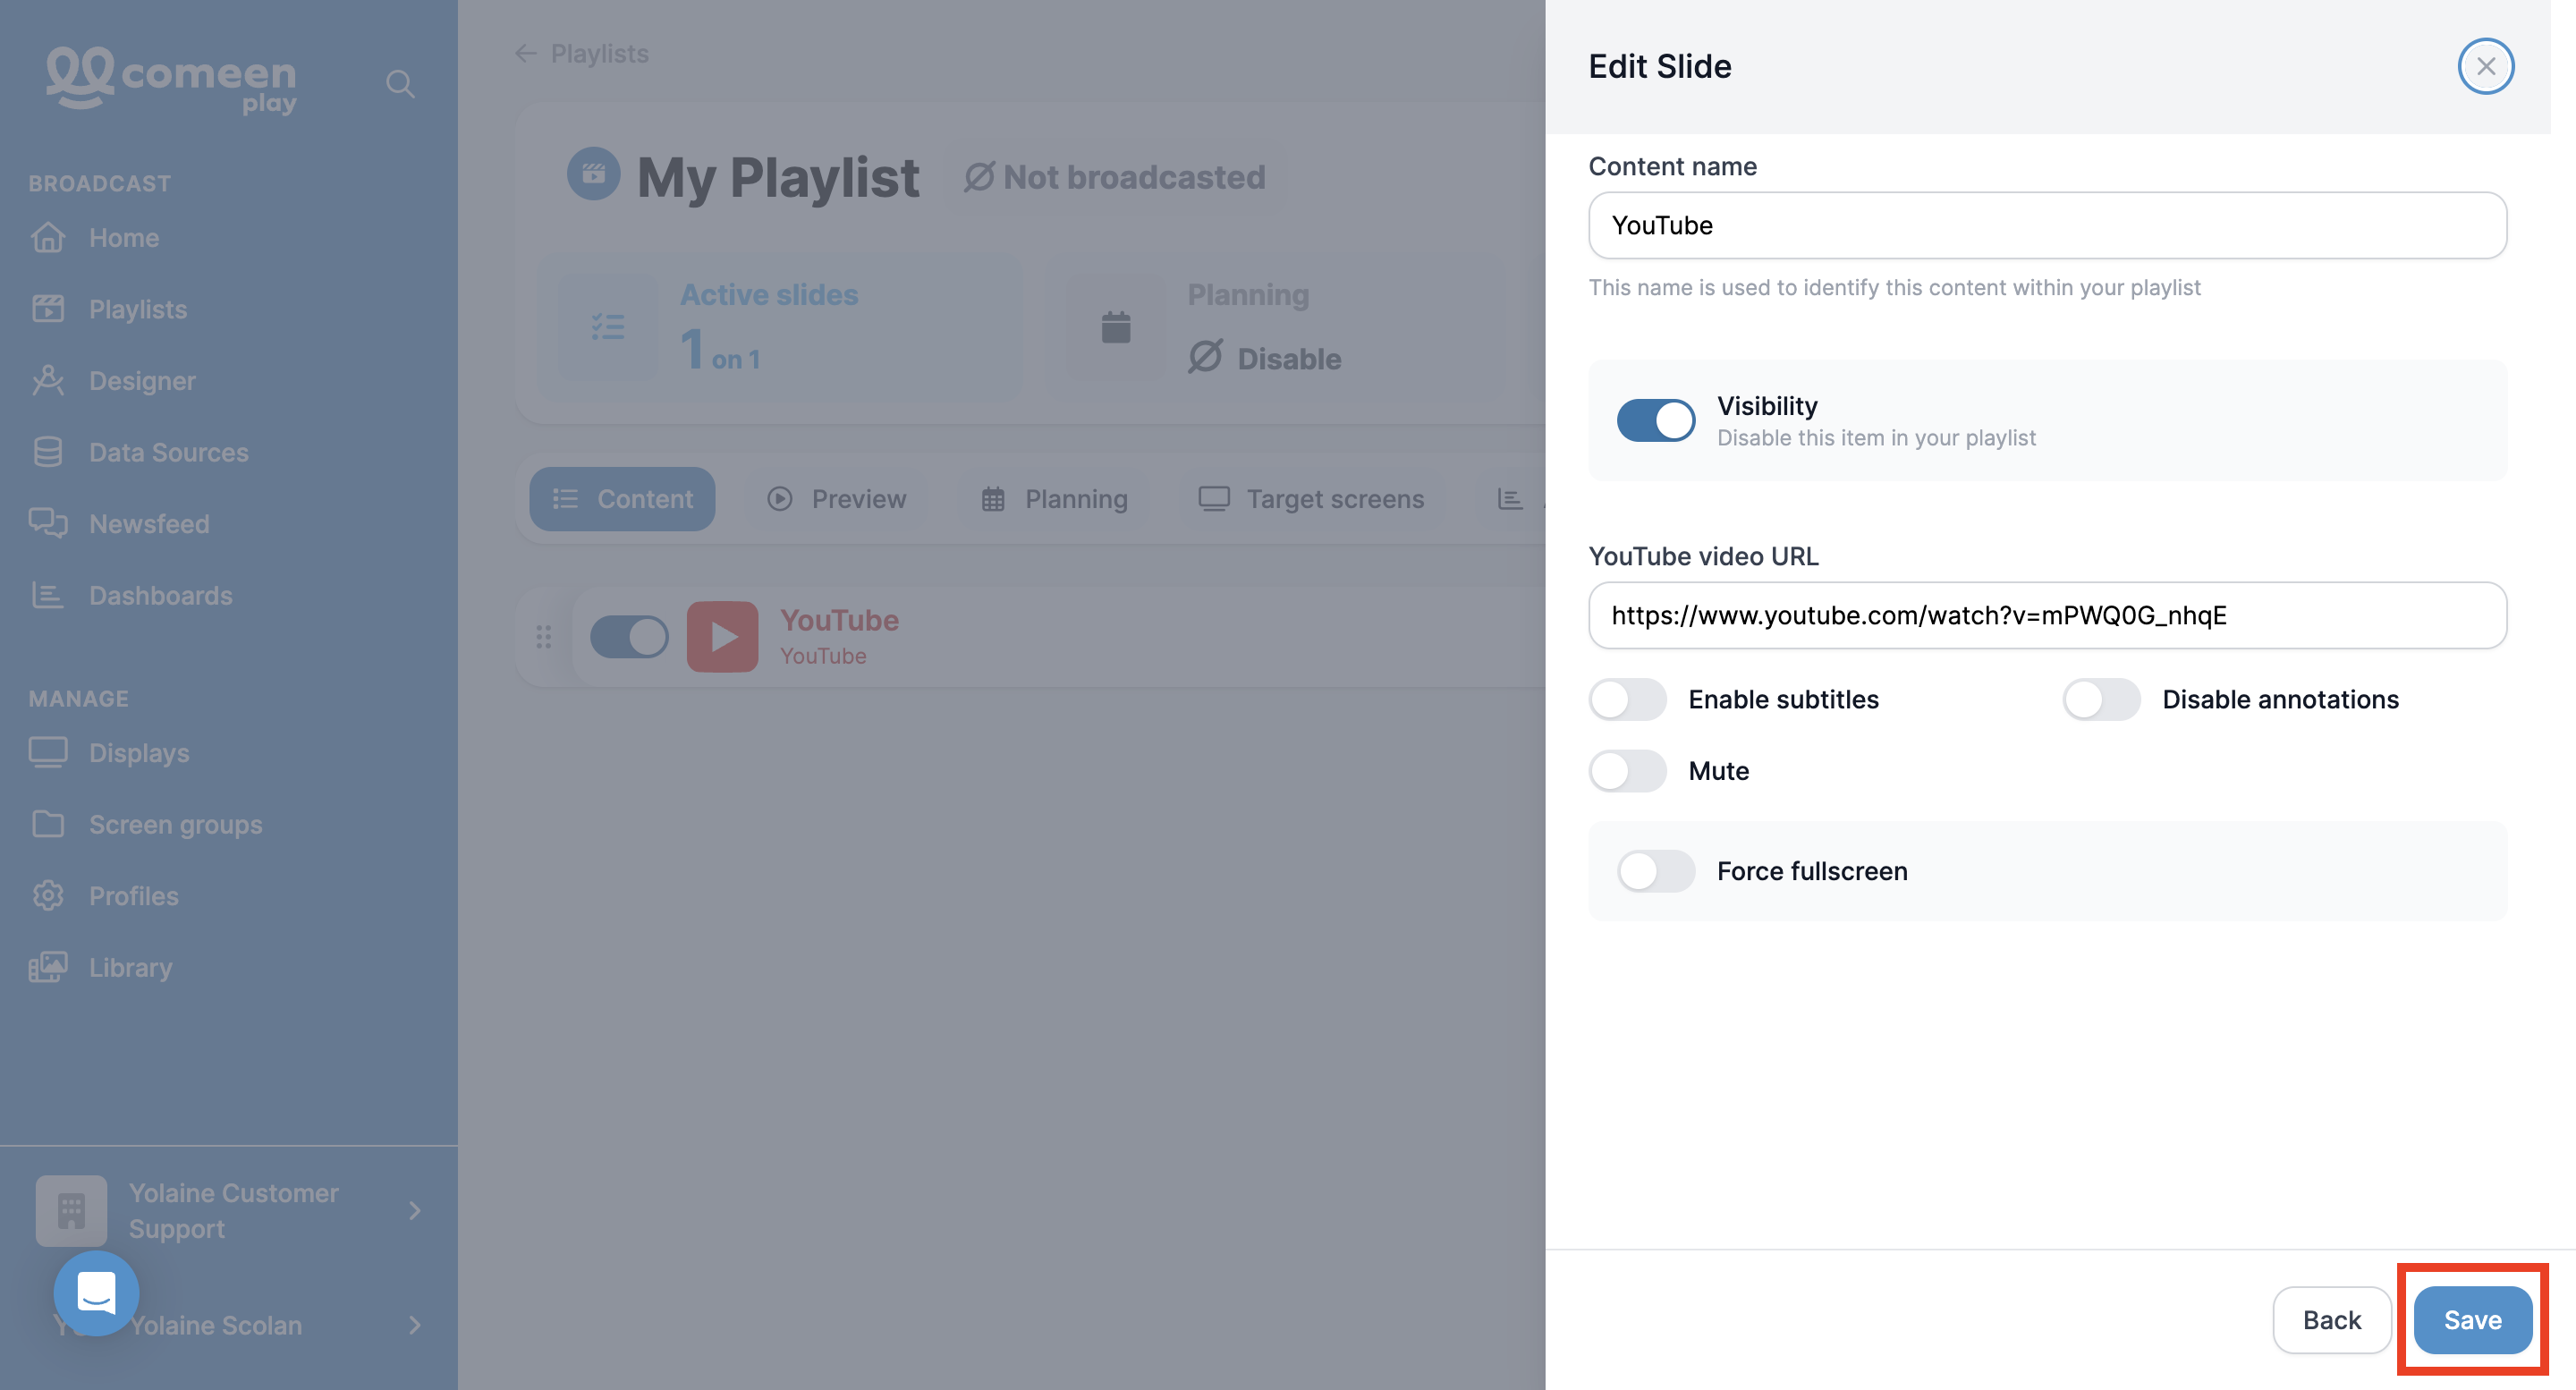
Task: Click the Disable planning label
Action: (1289, 358)
